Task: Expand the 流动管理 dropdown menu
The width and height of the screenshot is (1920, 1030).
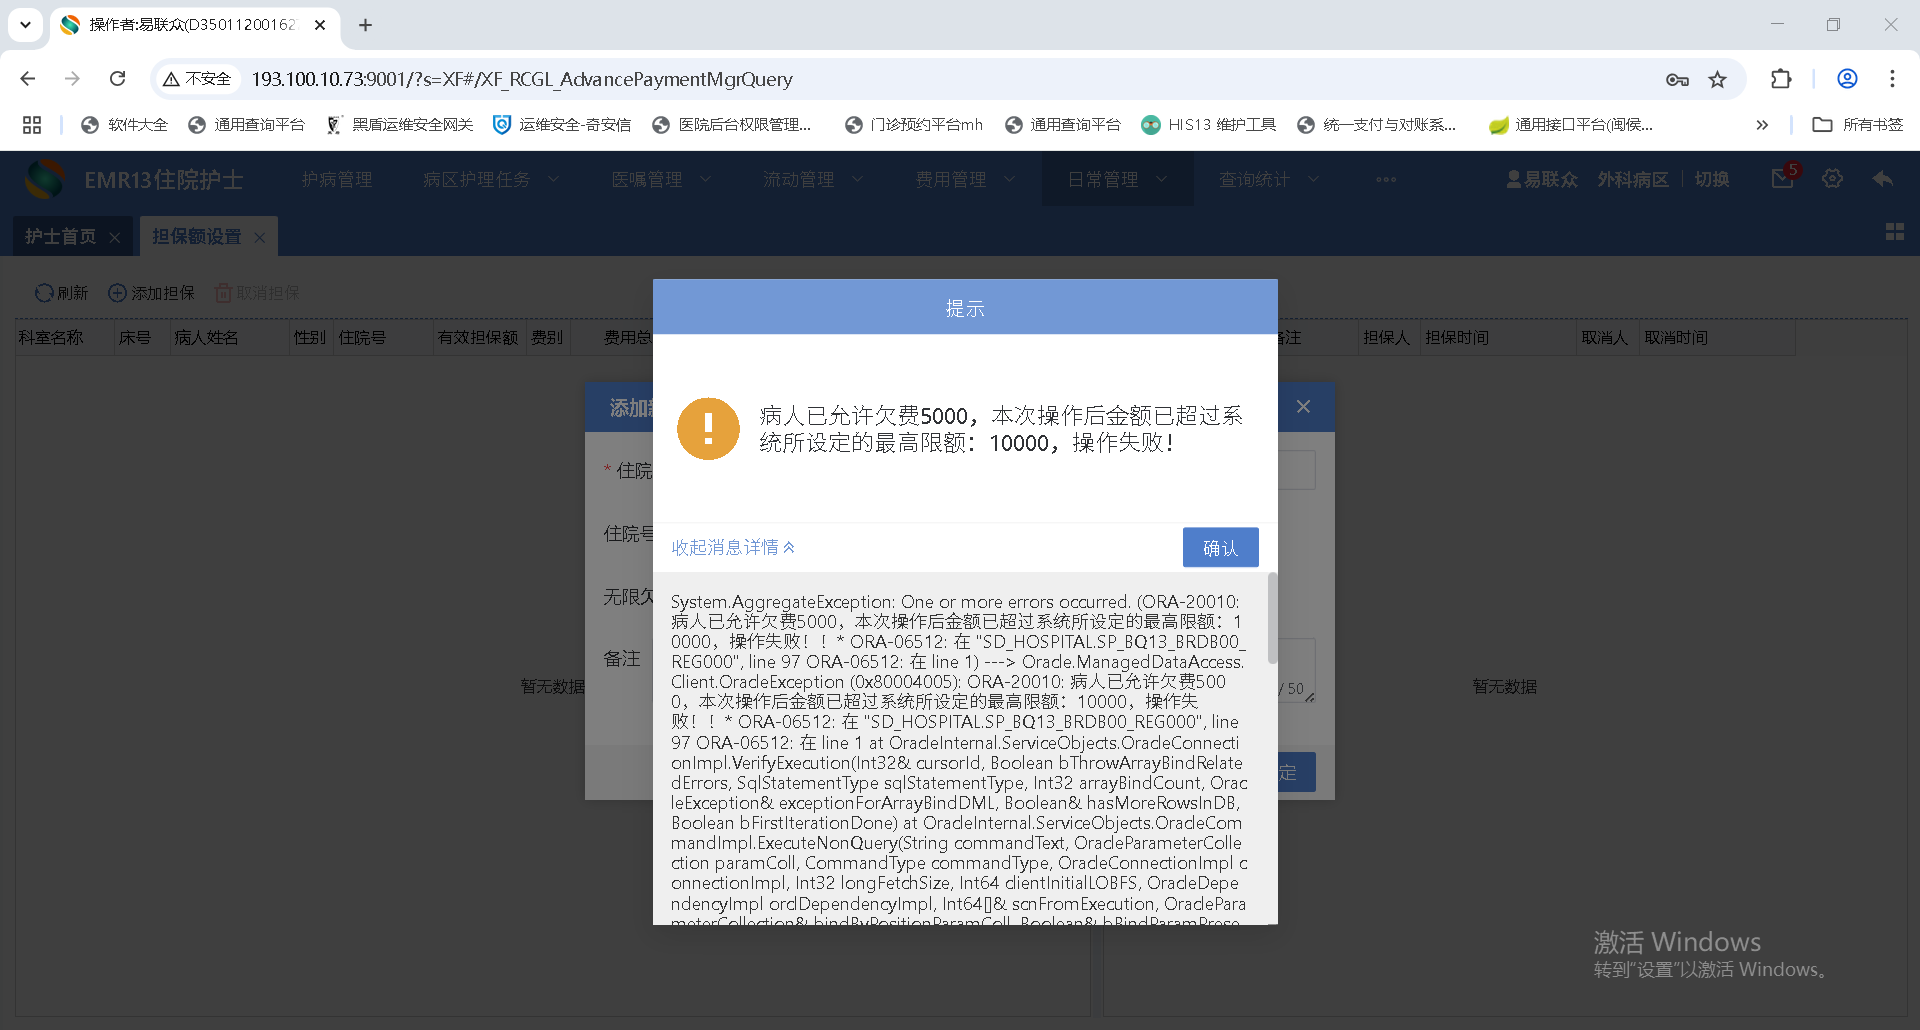Action: tap(812, 179)
